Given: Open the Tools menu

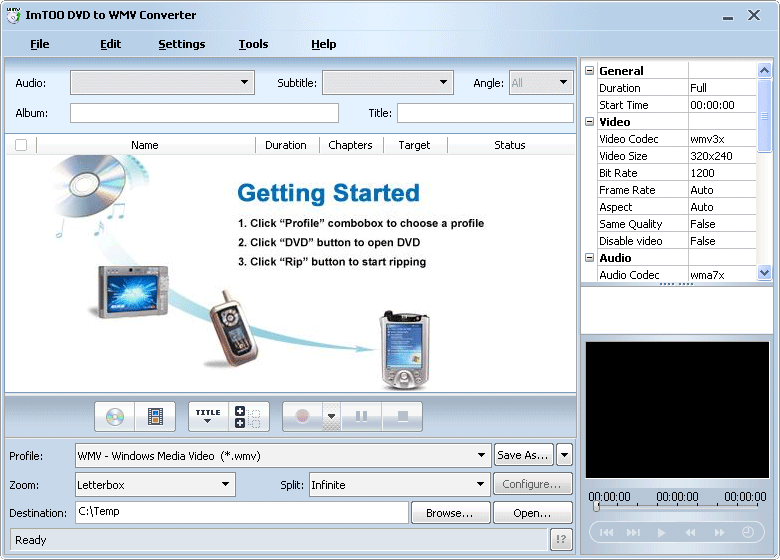Looking at the screenshot, I should coord(253,44).
